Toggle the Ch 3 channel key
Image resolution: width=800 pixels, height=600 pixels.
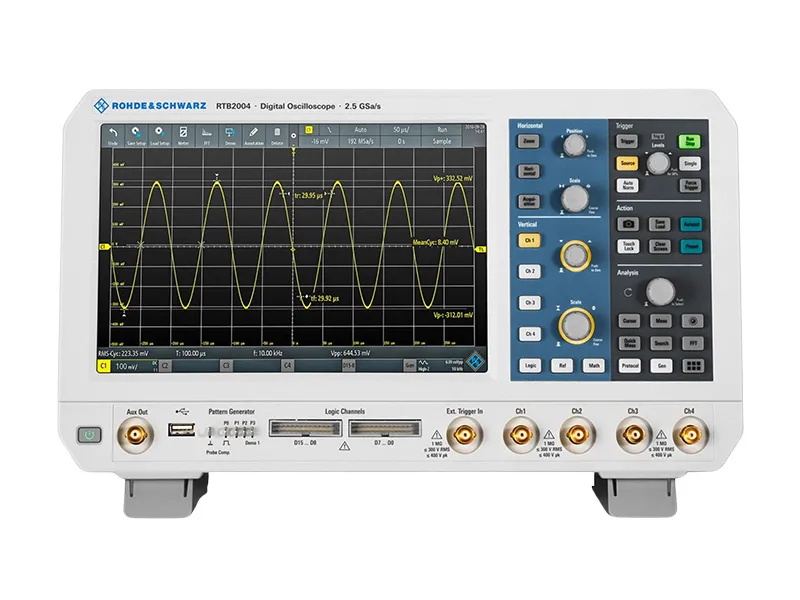pos(530,303)
